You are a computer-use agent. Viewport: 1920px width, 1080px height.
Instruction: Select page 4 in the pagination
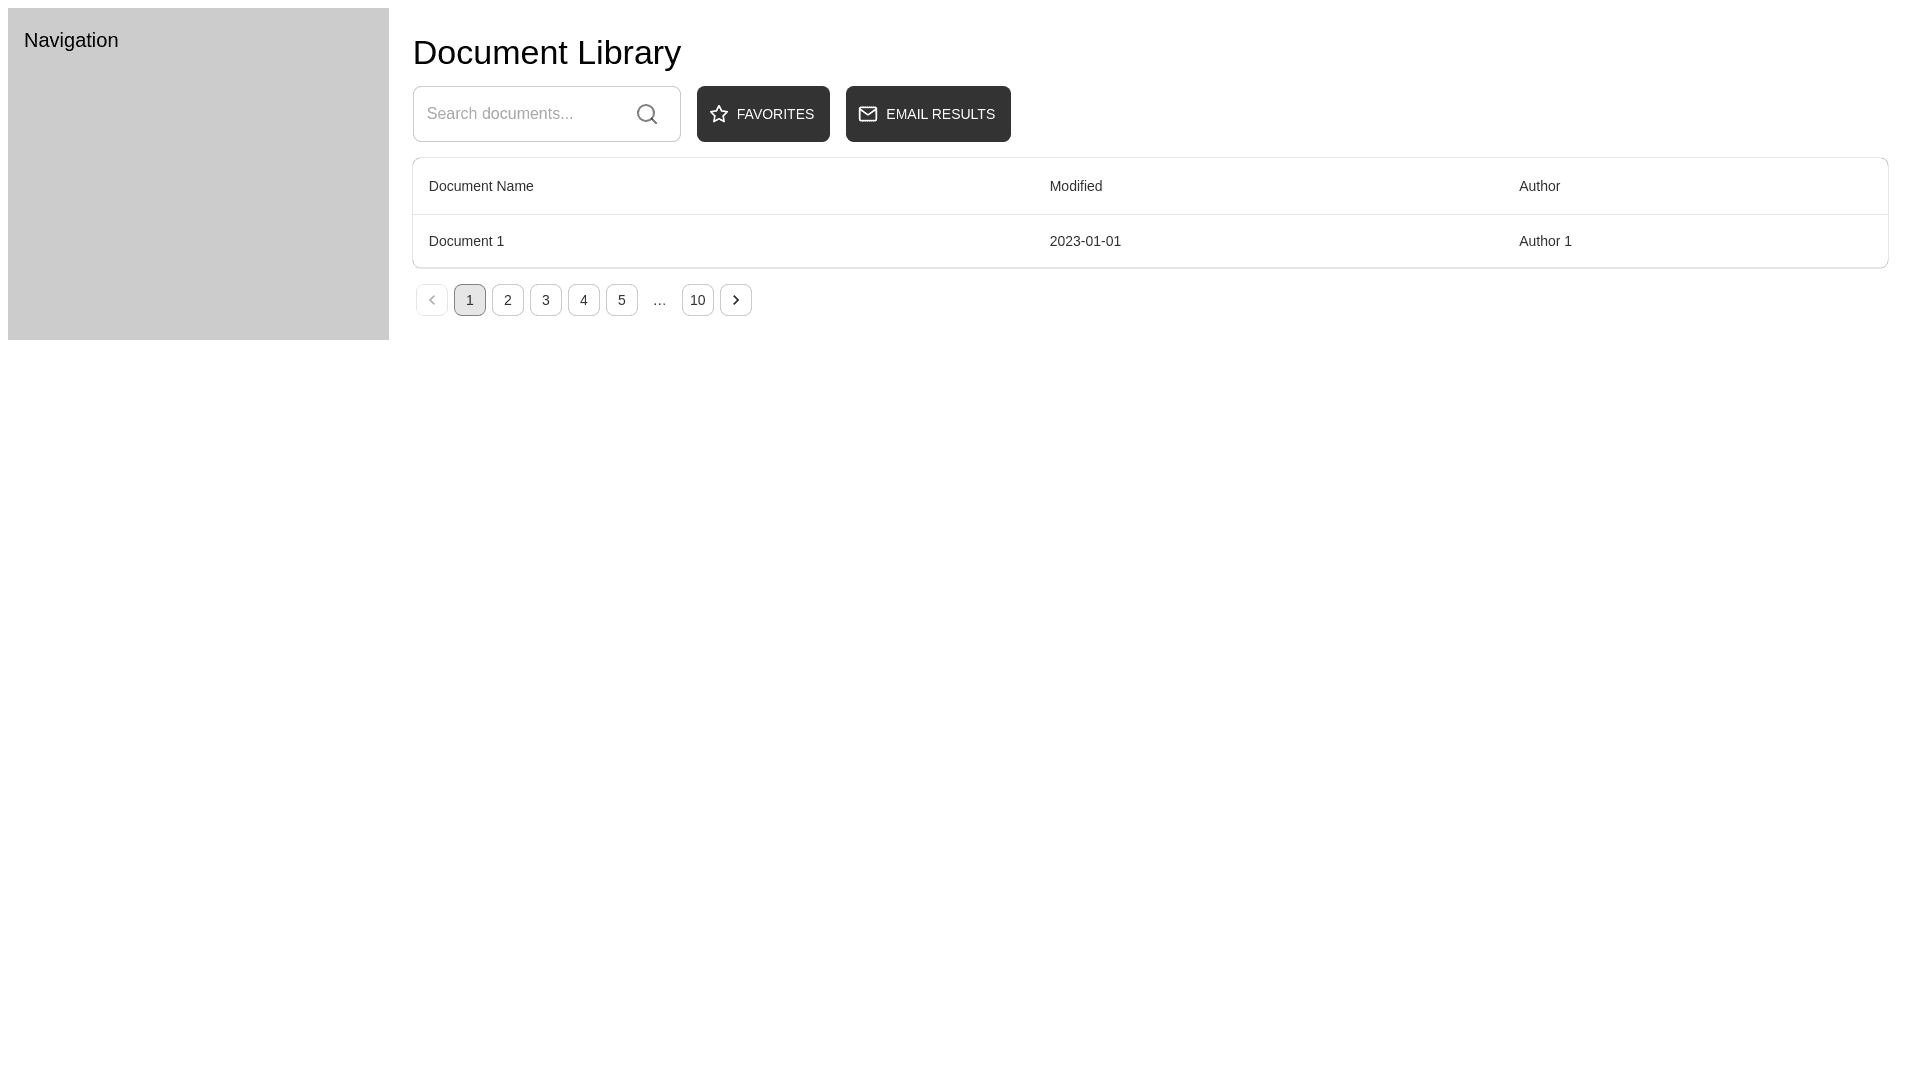coord(583,300)
